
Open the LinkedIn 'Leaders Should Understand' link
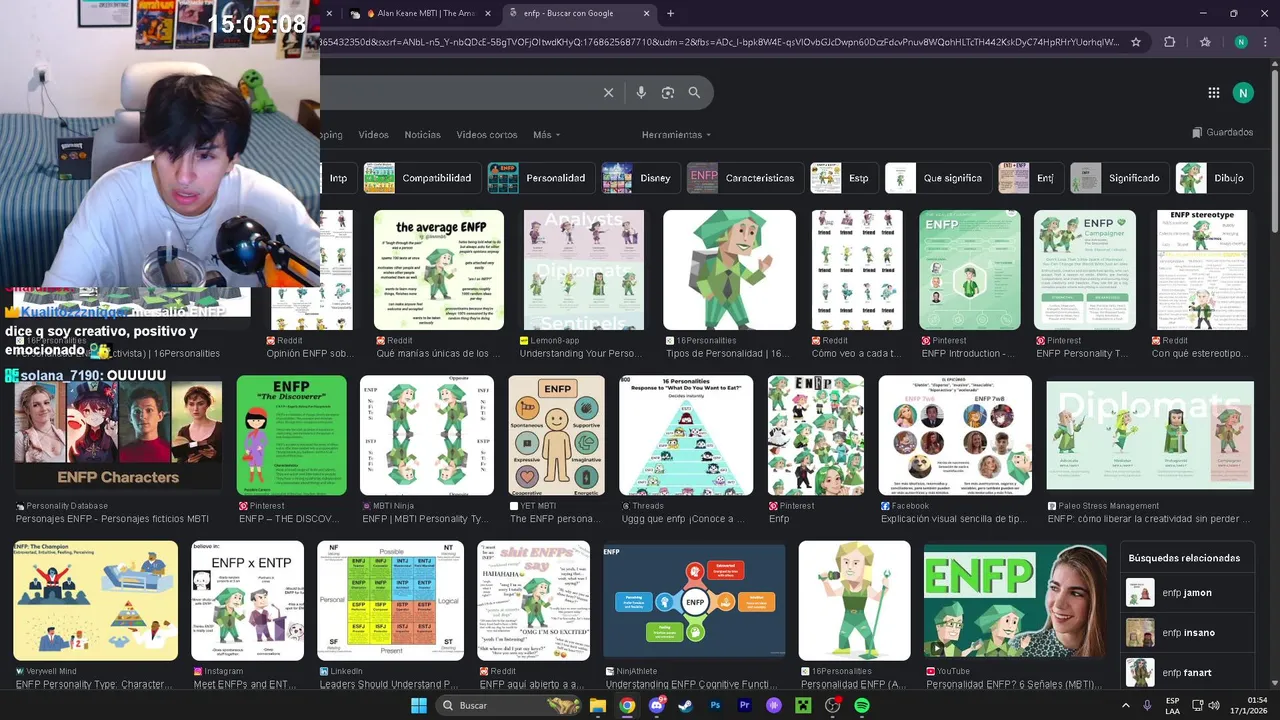(x=387, y=685)
